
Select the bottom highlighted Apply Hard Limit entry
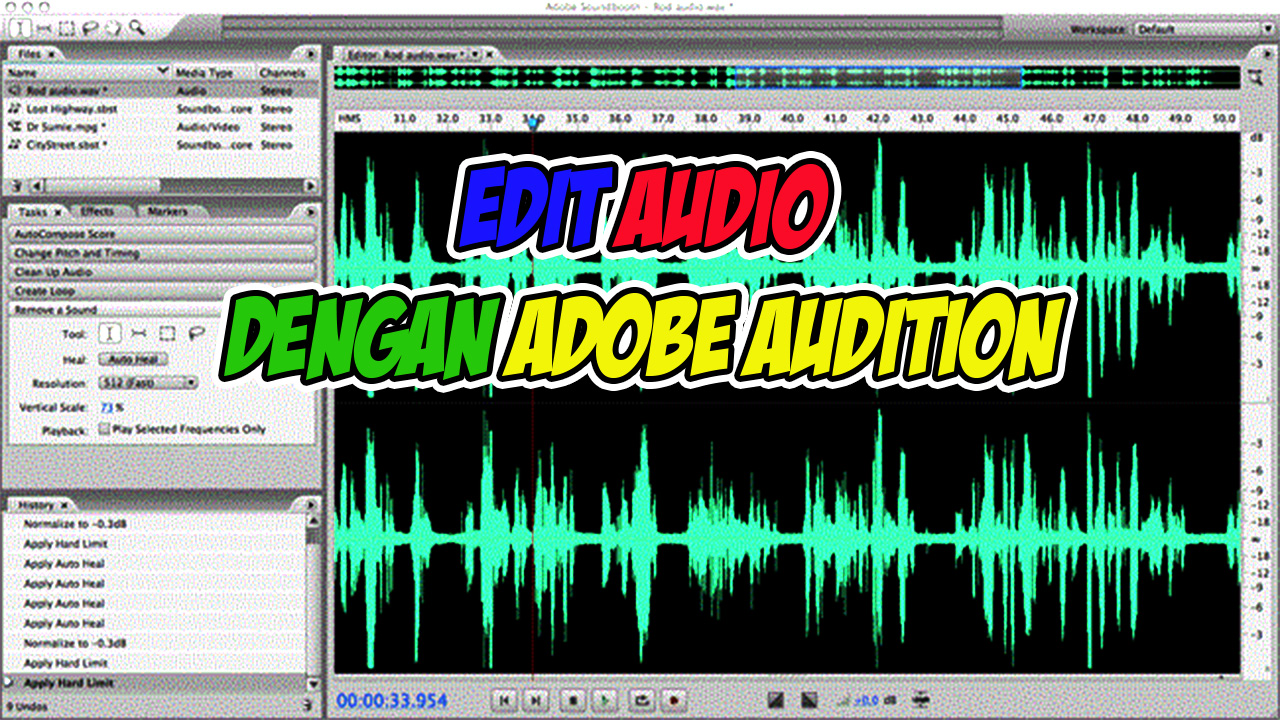(156, 683)
